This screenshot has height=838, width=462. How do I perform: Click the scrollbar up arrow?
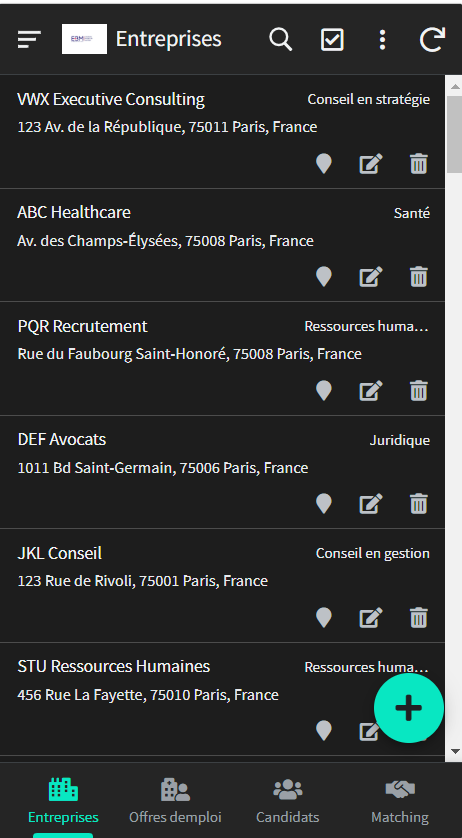point(455,86)
